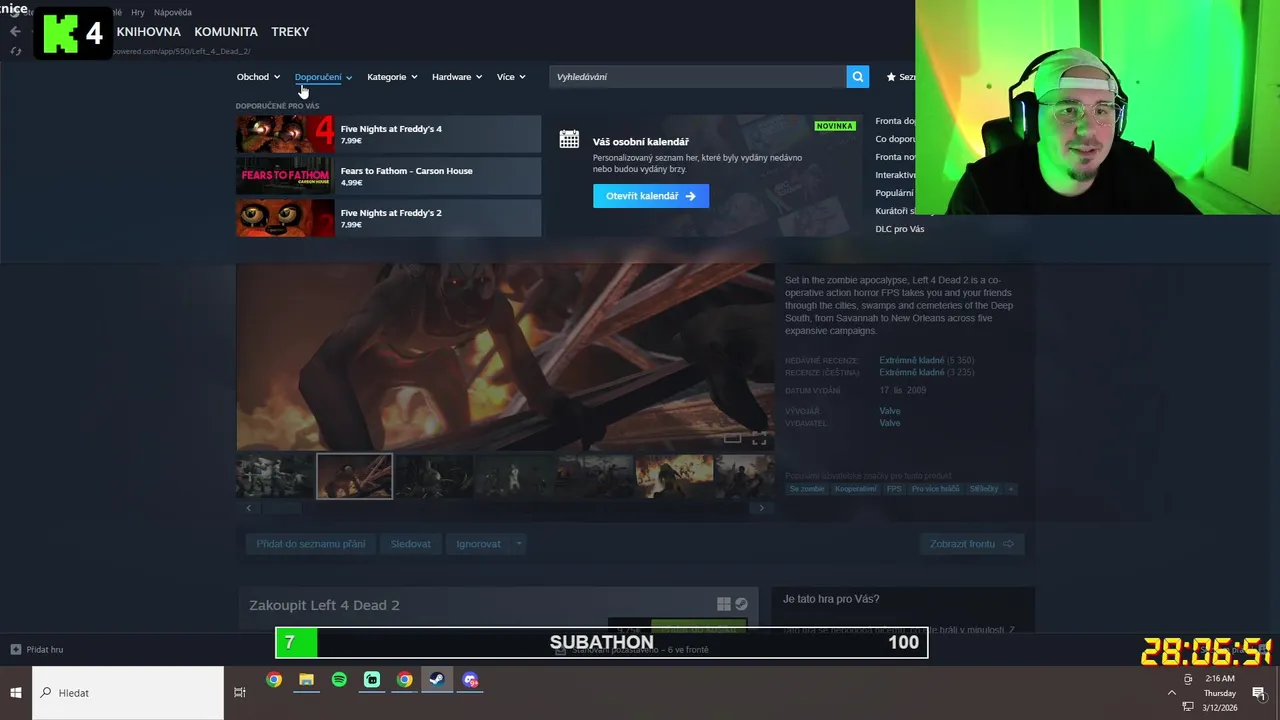Reload the Steam page with refresh icon
Image resolution: width=1280 pixels, height=720 pixels.
point(15,51)
